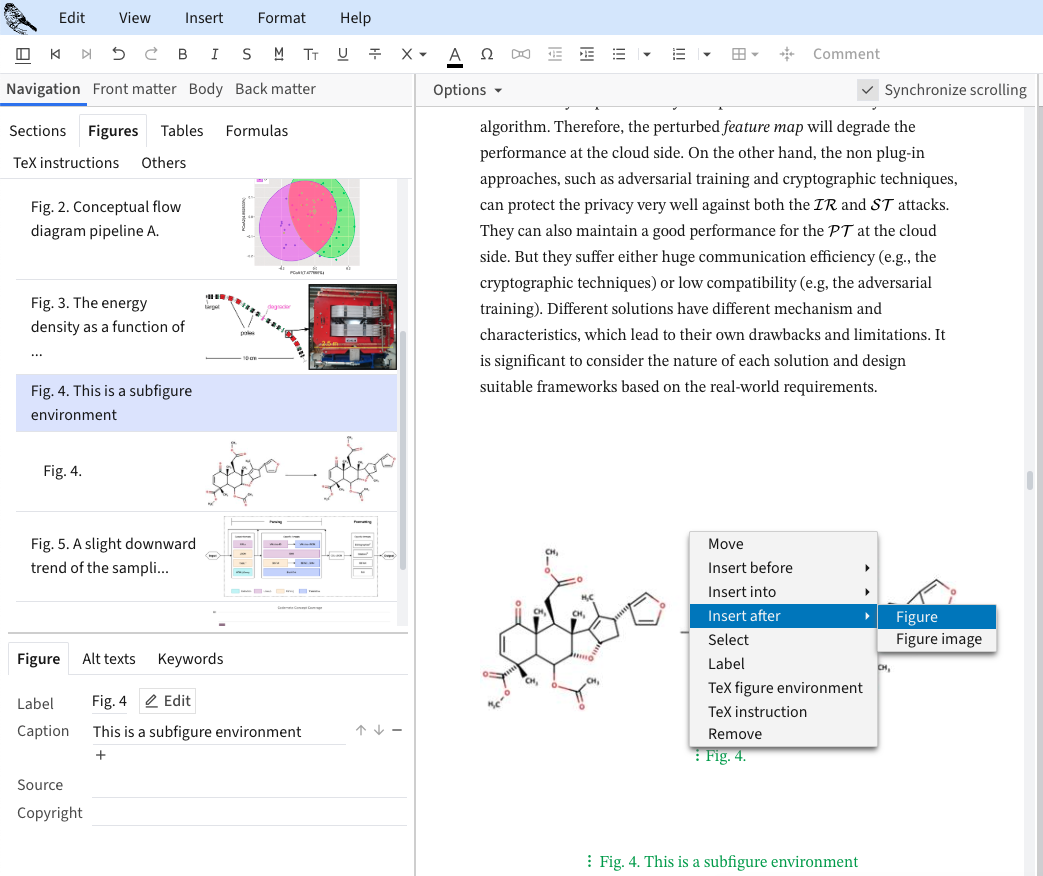This screenshot has height=876, width=1043.
Task: Open the Options dropdown
Action: pyautogui.click(x=467, y=90)
